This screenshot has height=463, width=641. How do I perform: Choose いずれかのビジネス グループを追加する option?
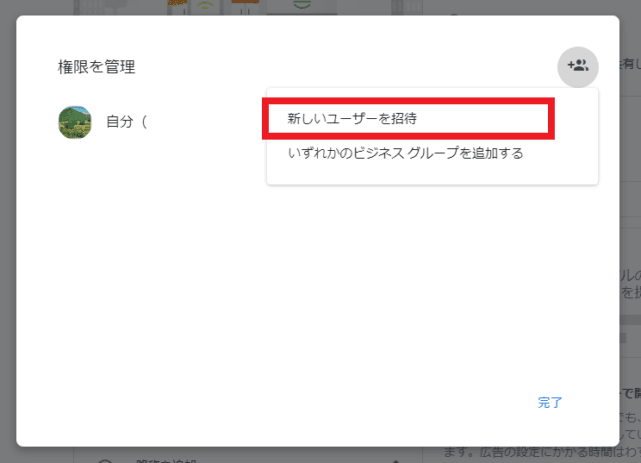coord(405,153)
